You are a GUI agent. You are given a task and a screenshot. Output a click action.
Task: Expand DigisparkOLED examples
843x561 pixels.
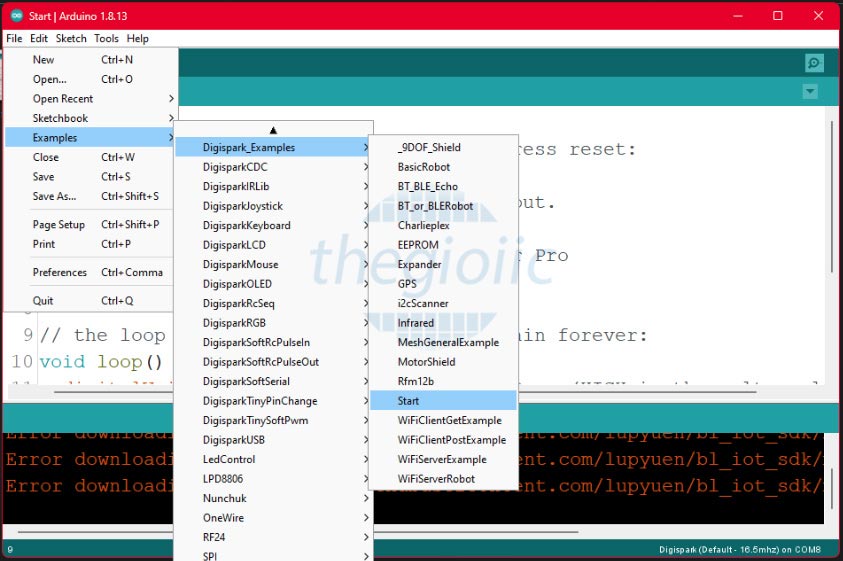pos(273,283)
